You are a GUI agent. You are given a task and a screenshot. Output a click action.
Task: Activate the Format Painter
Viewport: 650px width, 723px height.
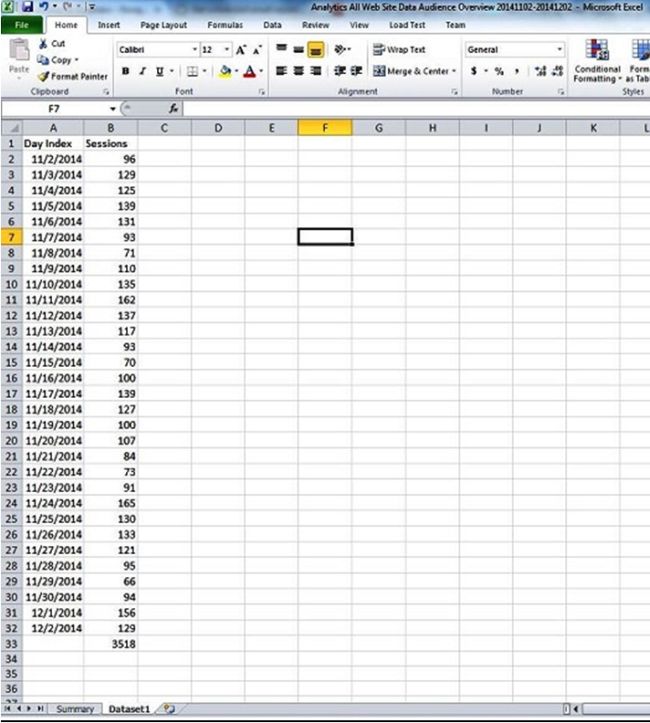[73, 76]
